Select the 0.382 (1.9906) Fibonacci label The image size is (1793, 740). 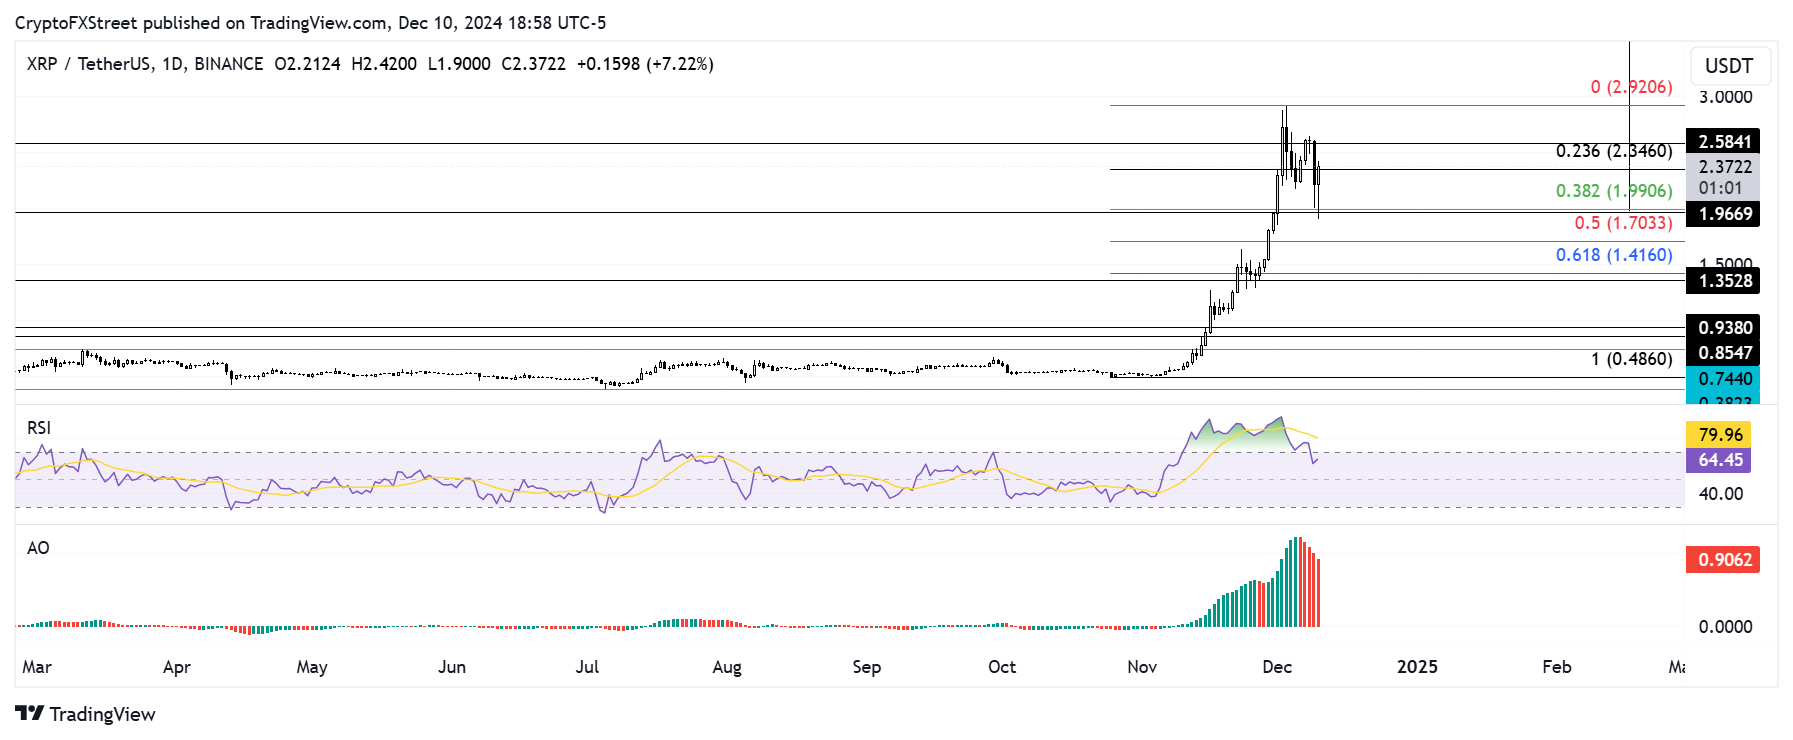(x=1613, y=191)
